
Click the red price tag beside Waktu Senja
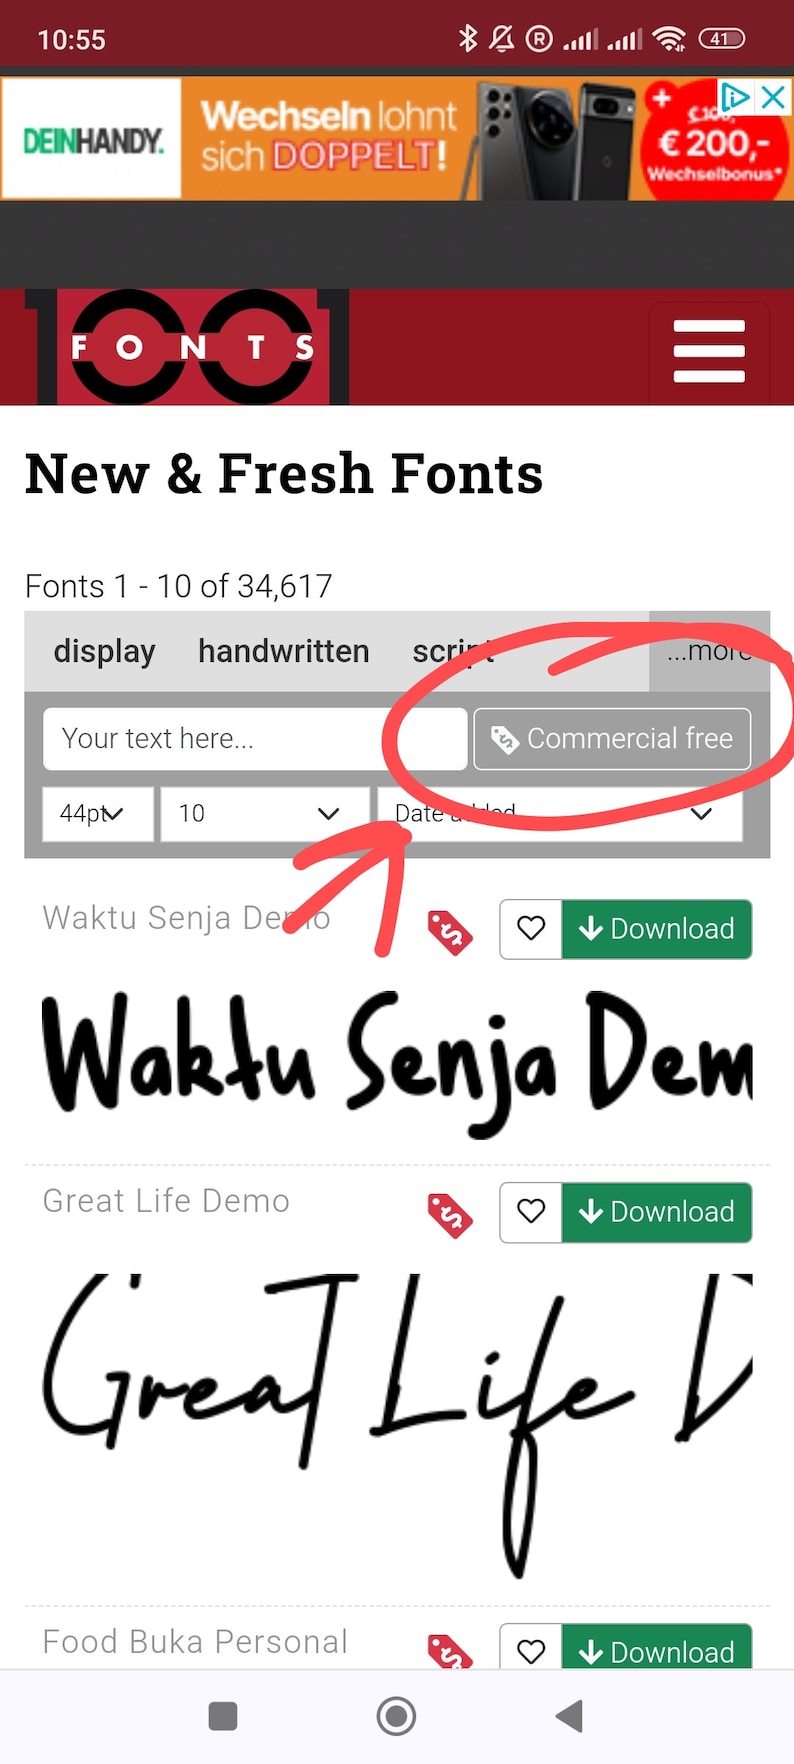tap(450, 932)
